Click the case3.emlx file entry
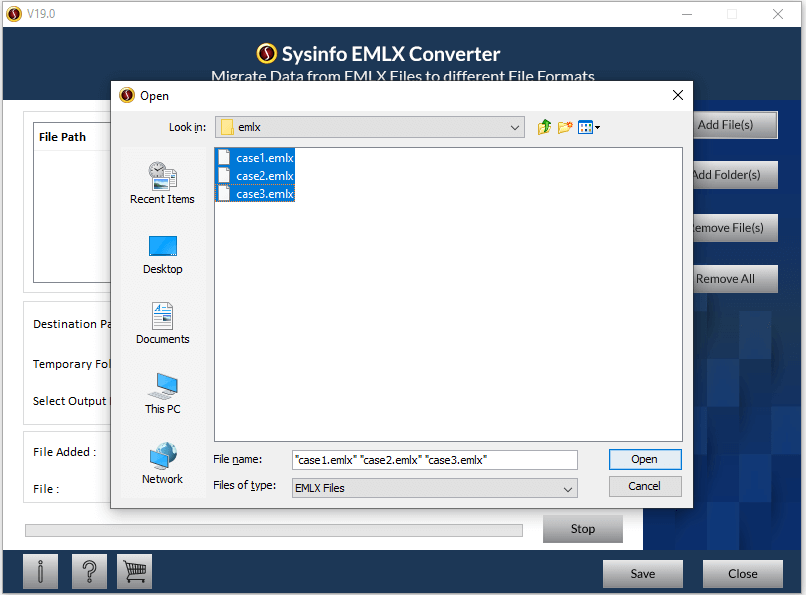The width and height of the screenshot is (806, 595). click(264, 194)
